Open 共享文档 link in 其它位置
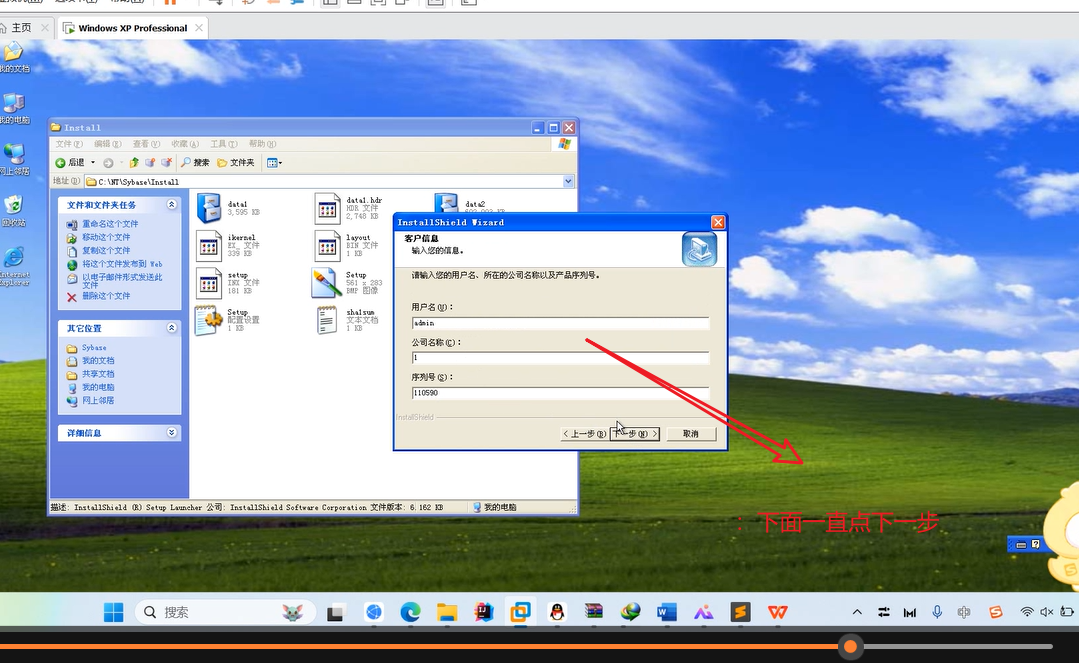The image size is (1079, 663). click(98, 374)
